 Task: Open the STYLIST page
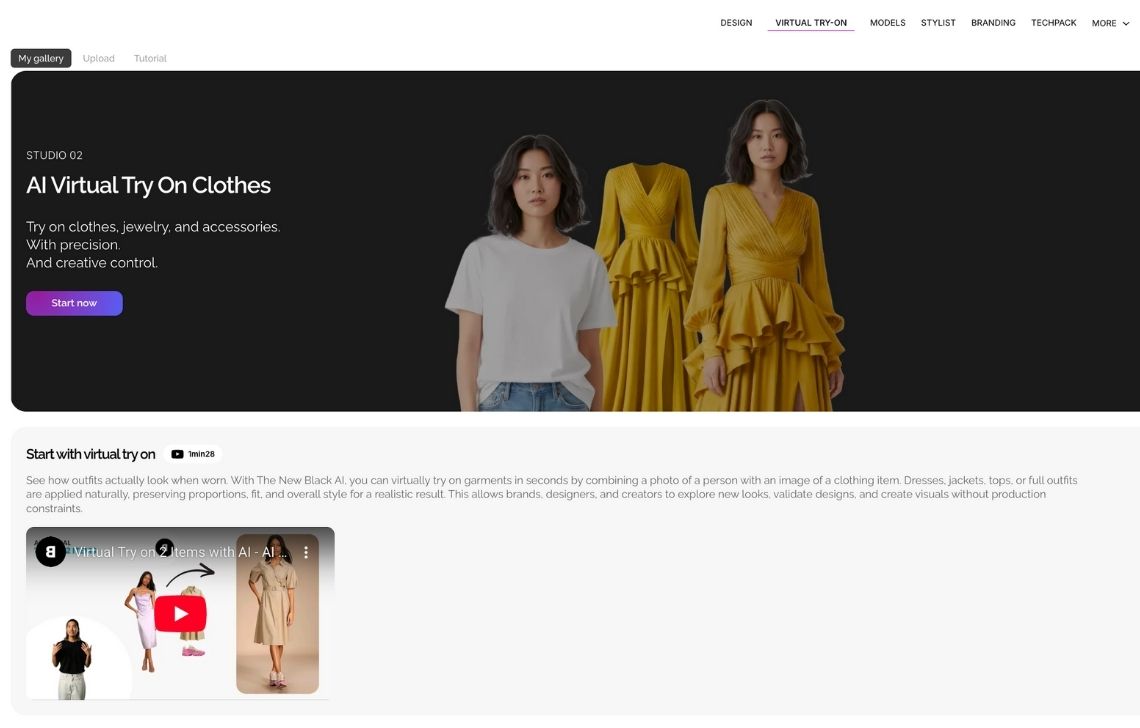(x=938, y=23)
